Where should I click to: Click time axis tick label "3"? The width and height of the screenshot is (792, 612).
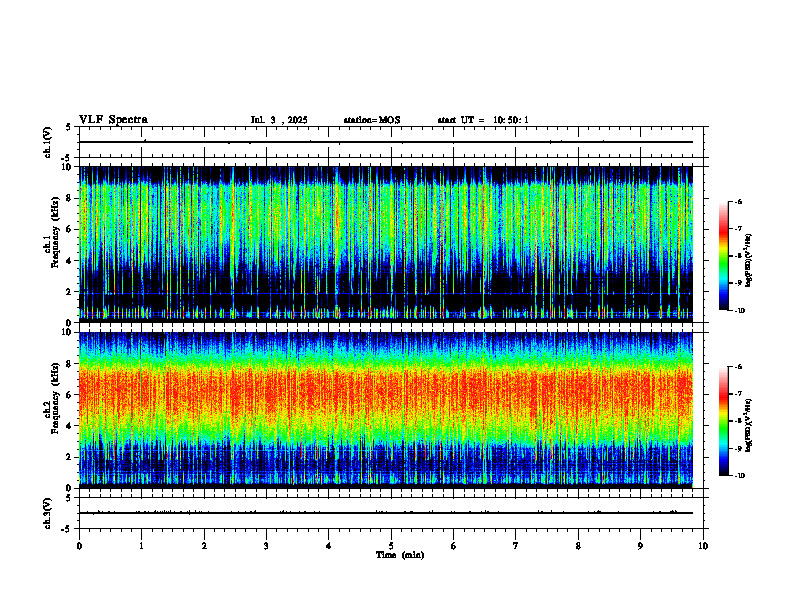[x=266, y=546]
